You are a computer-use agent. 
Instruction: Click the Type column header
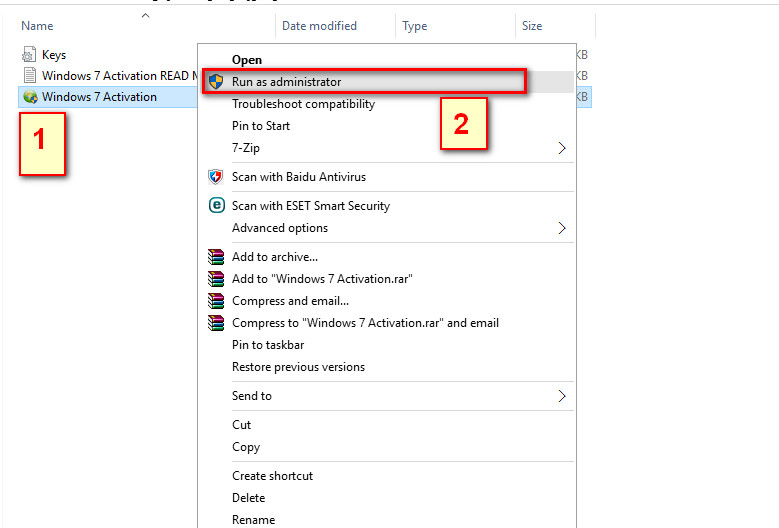pos(415,26)
